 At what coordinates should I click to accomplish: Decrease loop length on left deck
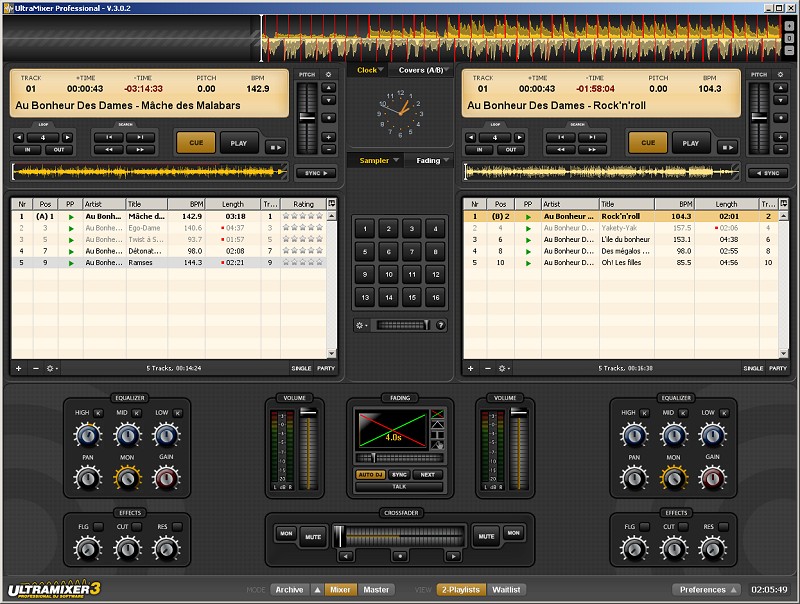pos(19,138)
